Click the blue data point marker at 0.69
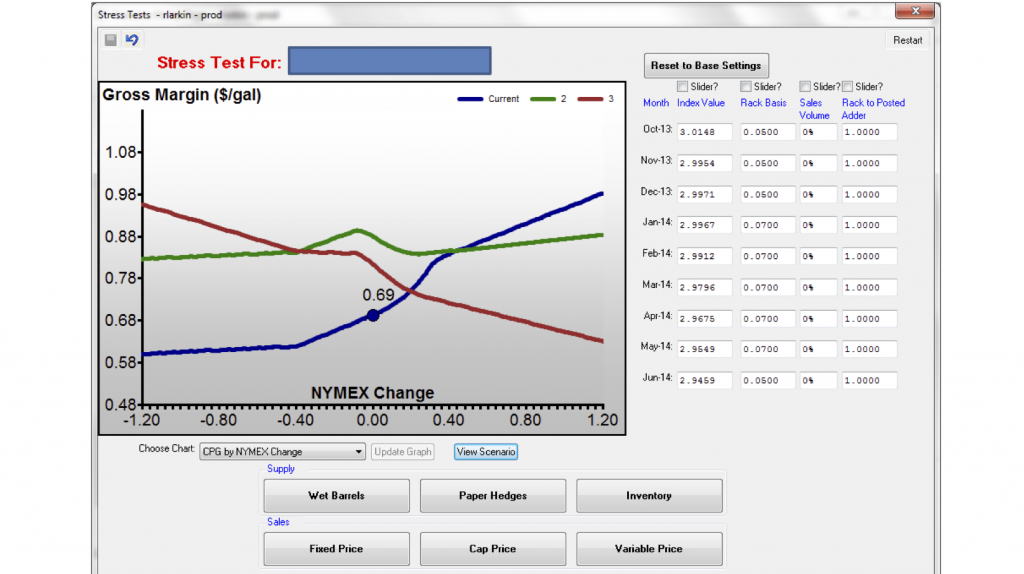Image resolution: width=1024 pixels, height=574 pixels. click(373, 315)
